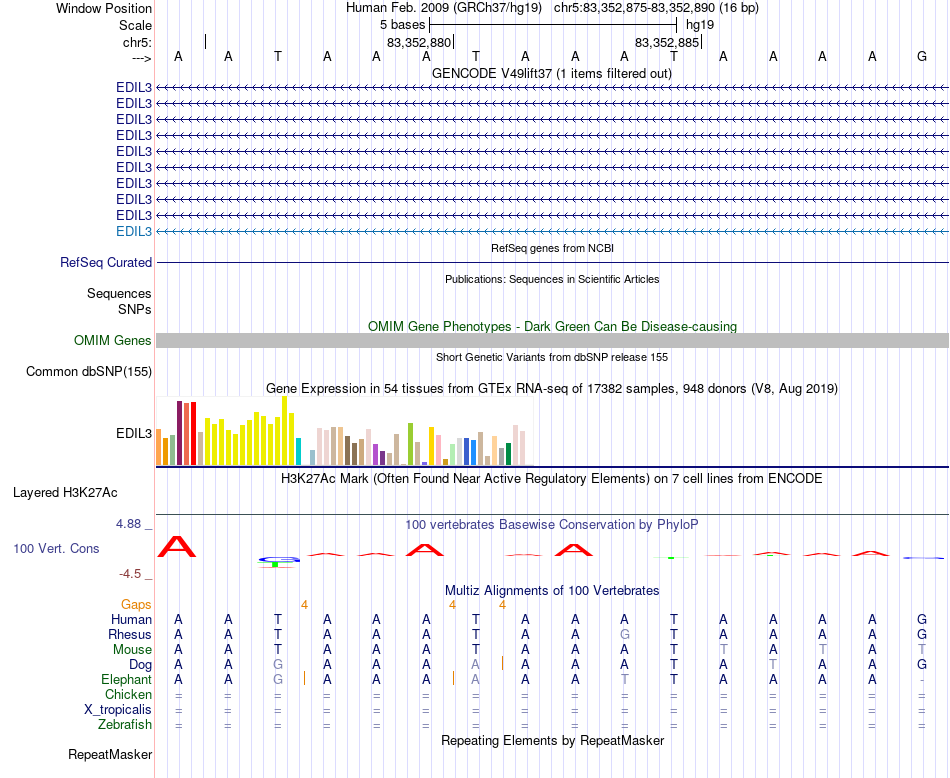Click the RepeatMasker track label

(x=110, y=754)
